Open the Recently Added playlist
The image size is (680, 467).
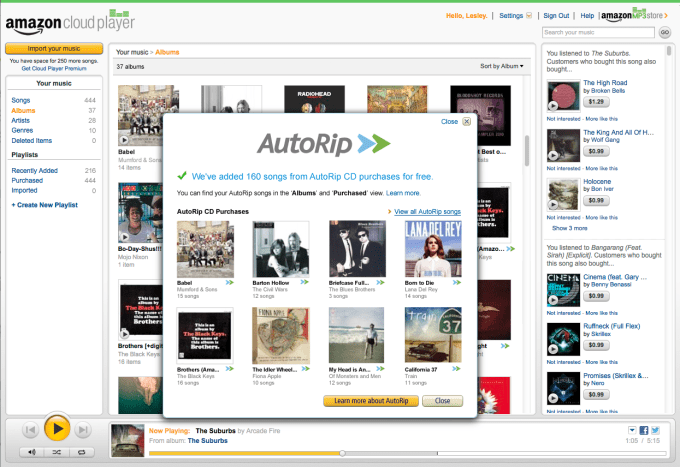[x=35, y=170]
